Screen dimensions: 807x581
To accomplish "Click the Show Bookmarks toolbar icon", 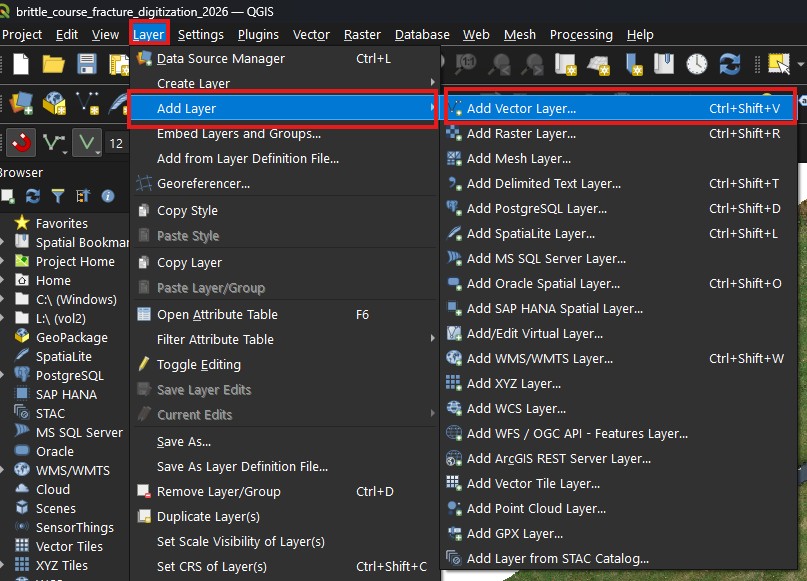I will click(x=664, y=64).
